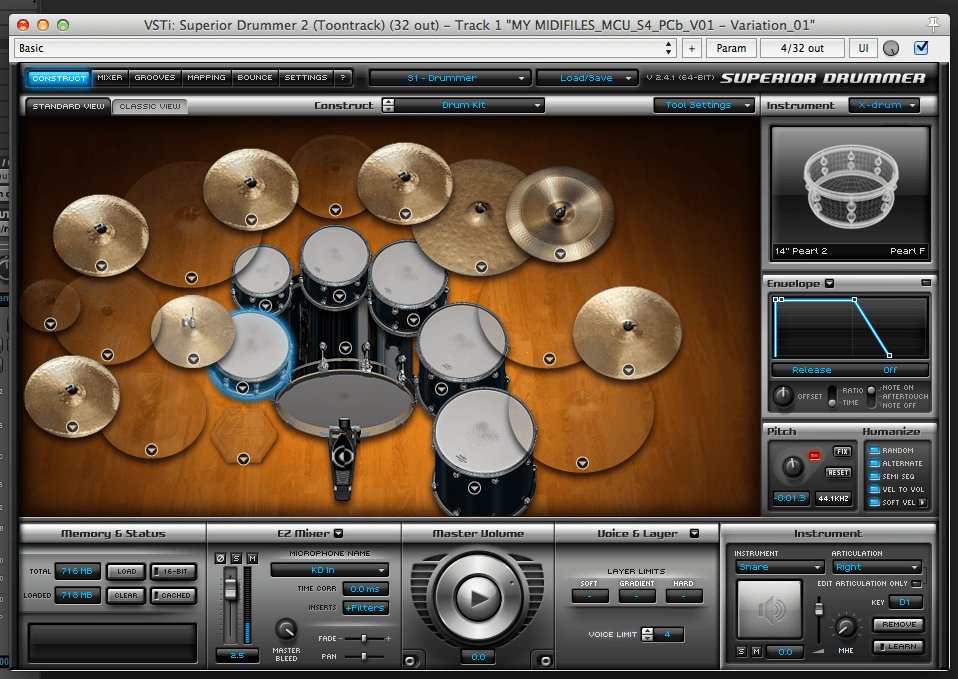The image size is (958, 679).
Task: Minimize the Envelope panel with corner button
Action: point(926,283)
